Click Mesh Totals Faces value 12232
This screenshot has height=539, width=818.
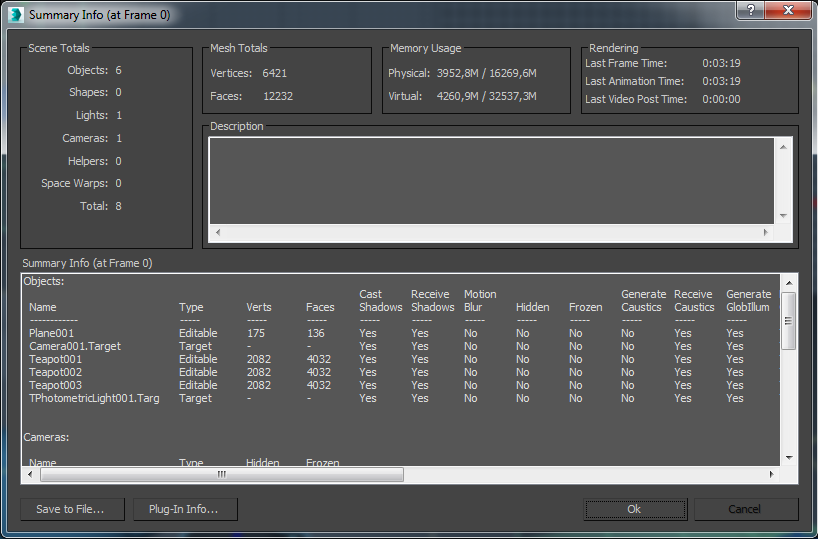278,96
